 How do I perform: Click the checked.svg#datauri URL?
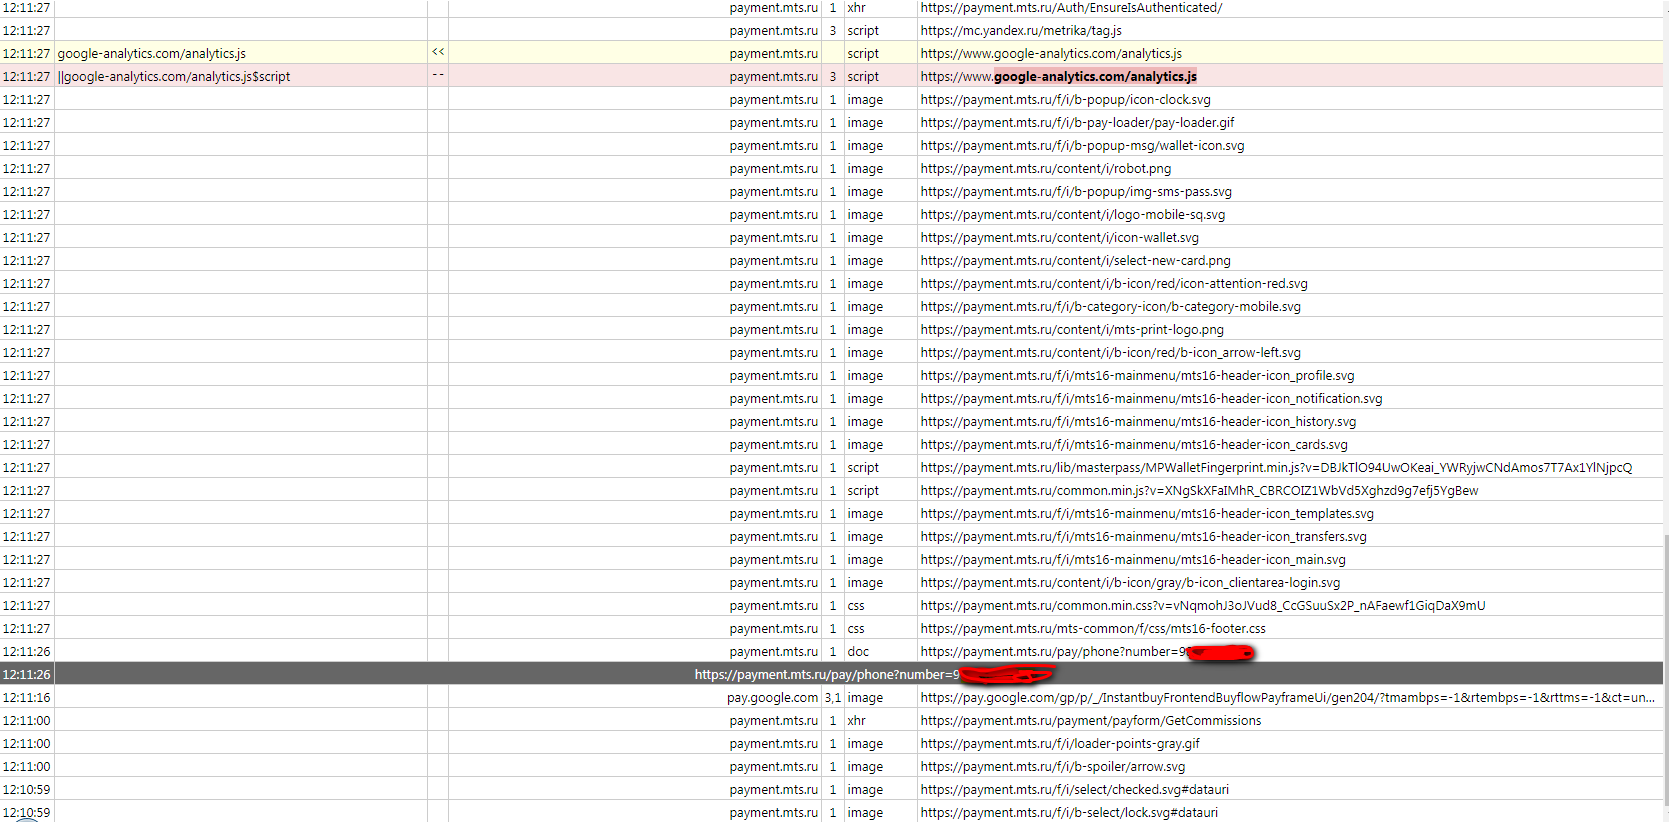[x=1075, y=790]
